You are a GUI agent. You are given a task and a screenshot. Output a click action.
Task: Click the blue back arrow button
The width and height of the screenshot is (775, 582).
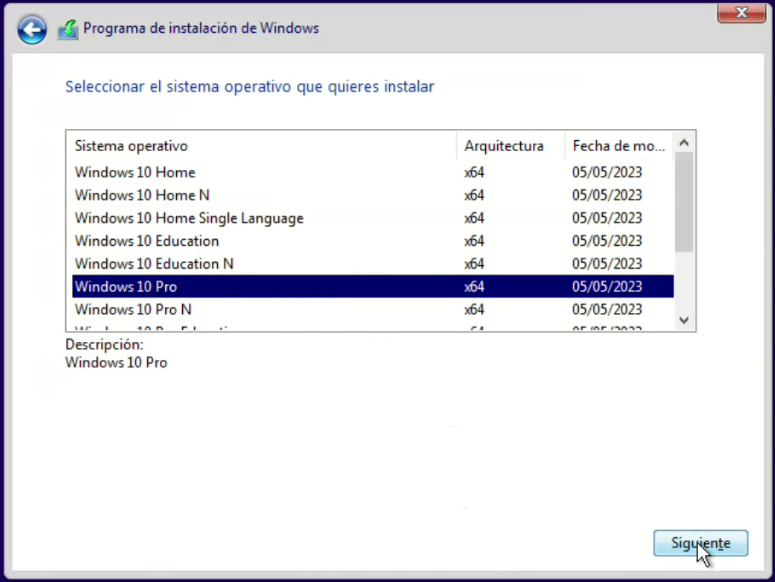pyautogui.click(x=32, y=30)
